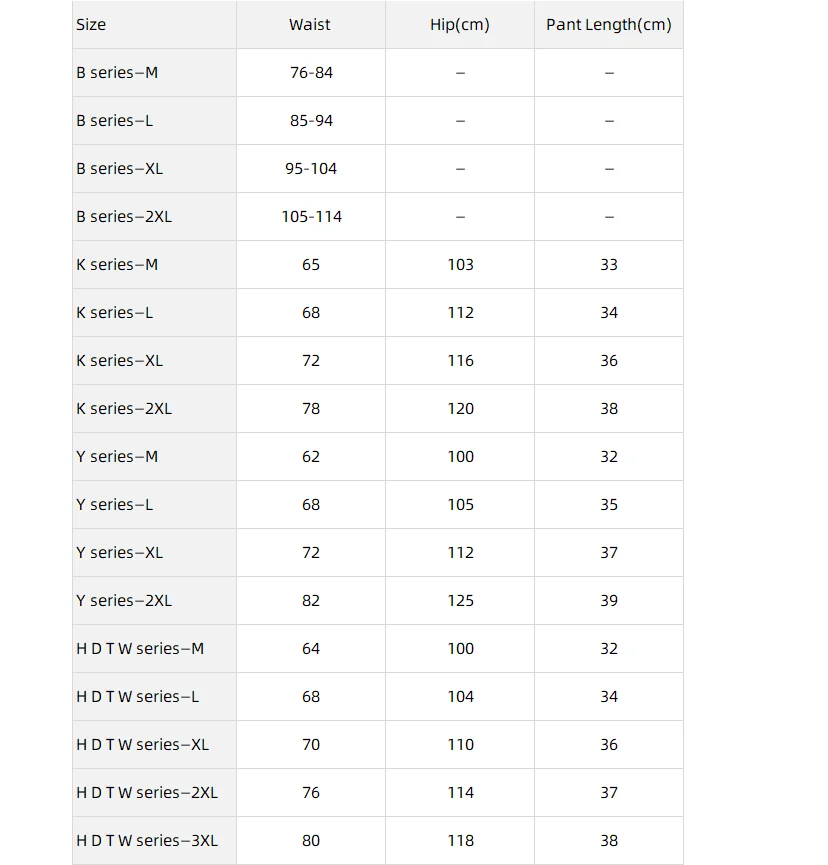Click the Waist column header
Viewport: 828px width, 865px height.
310,24
